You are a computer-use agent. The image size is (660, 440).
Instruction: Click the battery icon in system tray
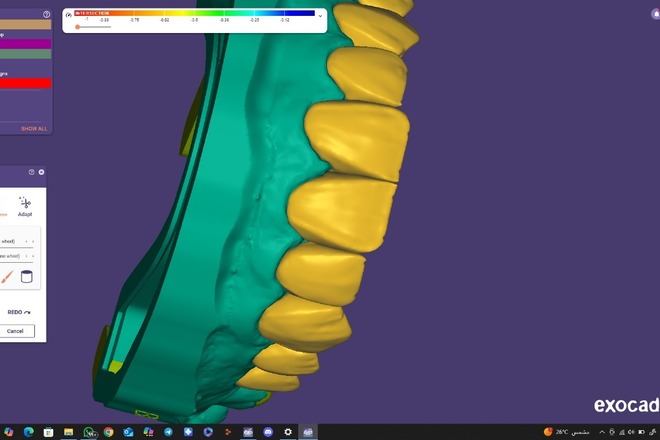(641, 432)
